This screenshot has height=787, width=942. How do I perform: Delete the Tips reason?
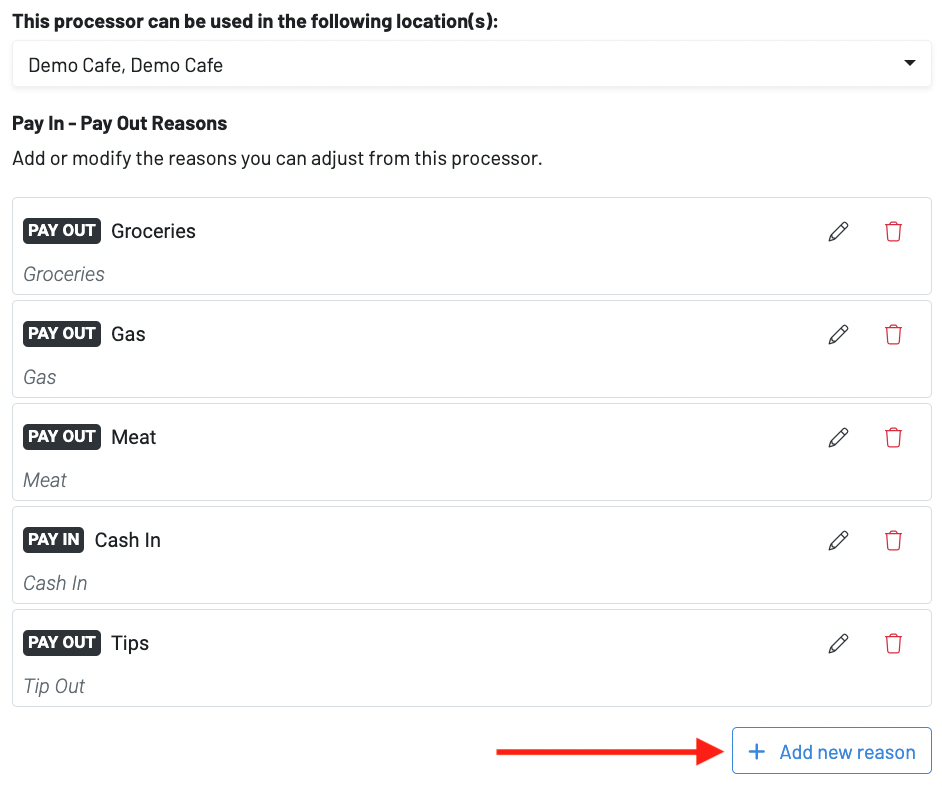[x=893, y=643]
